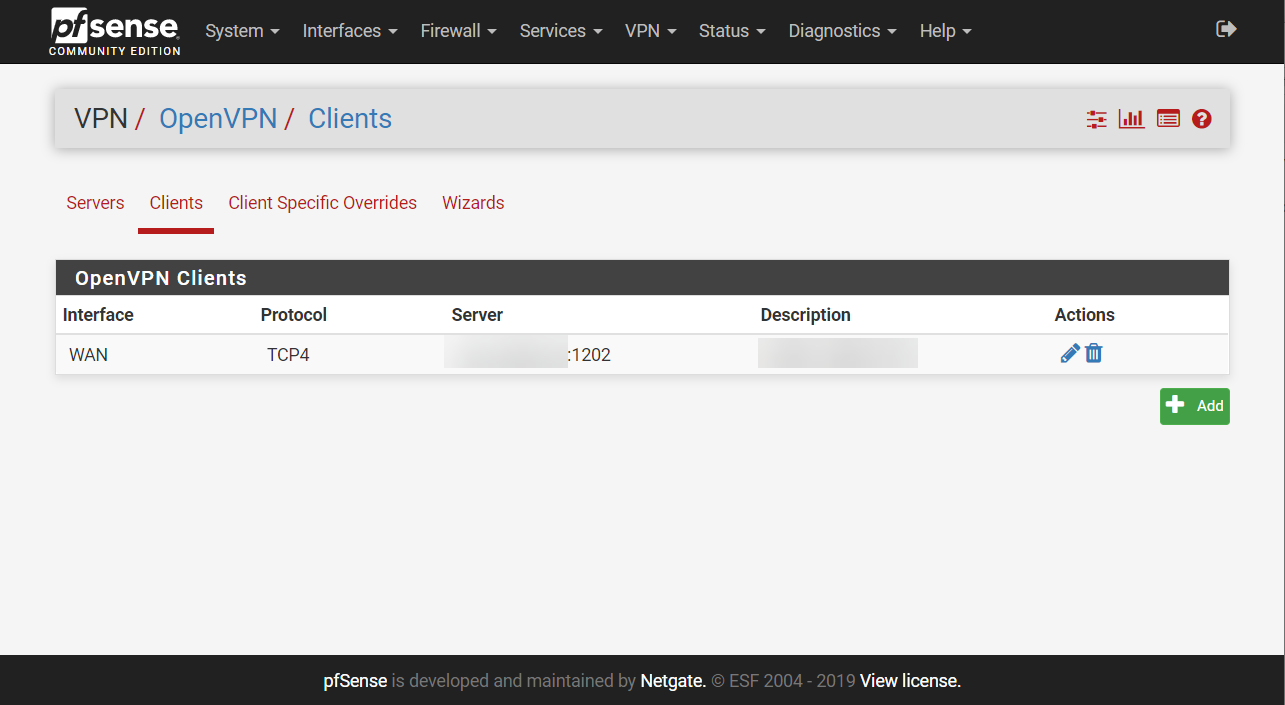The width and height of the screenshot is (1285, 705).
Task: Open the pfSense footer link
Action: coord(355,681)
